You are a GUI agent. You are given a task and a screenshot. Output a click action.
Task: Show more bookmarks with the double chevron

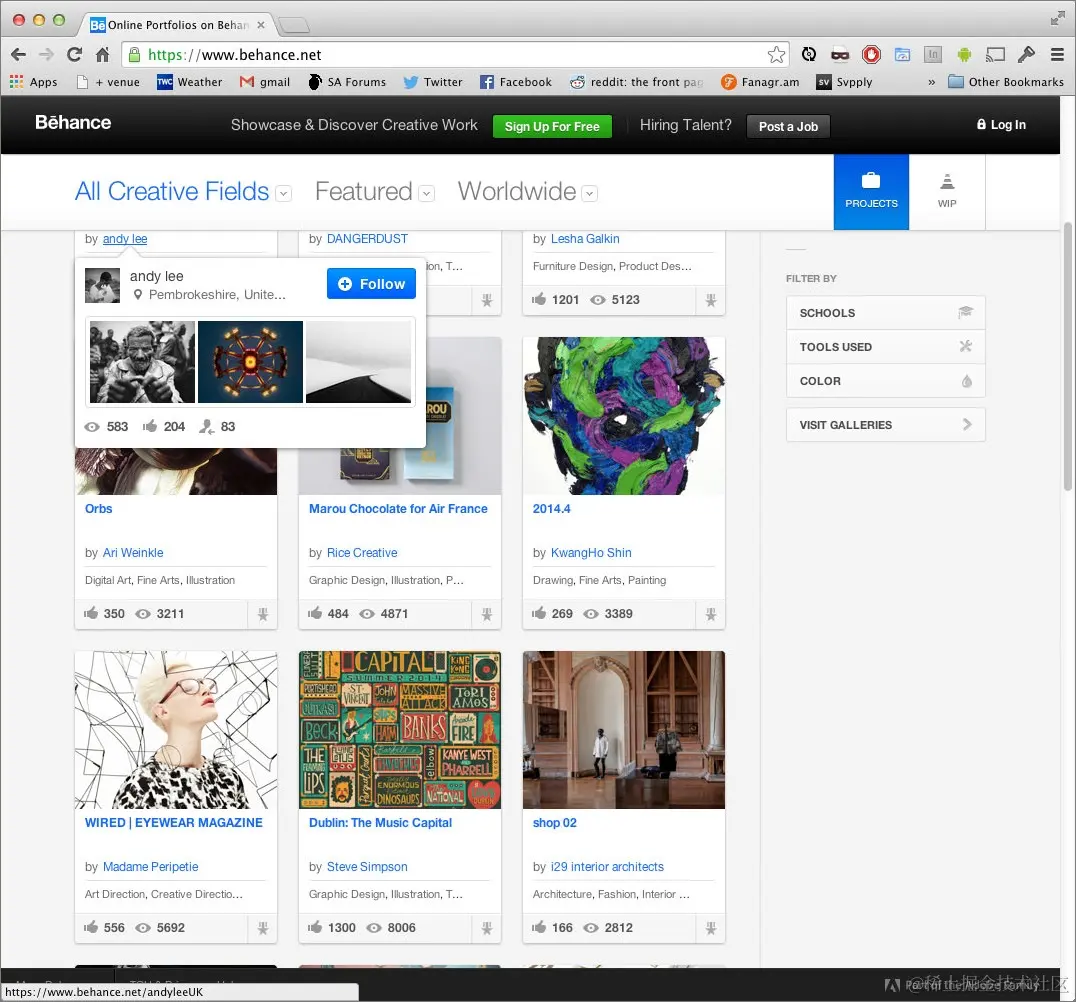931,82
